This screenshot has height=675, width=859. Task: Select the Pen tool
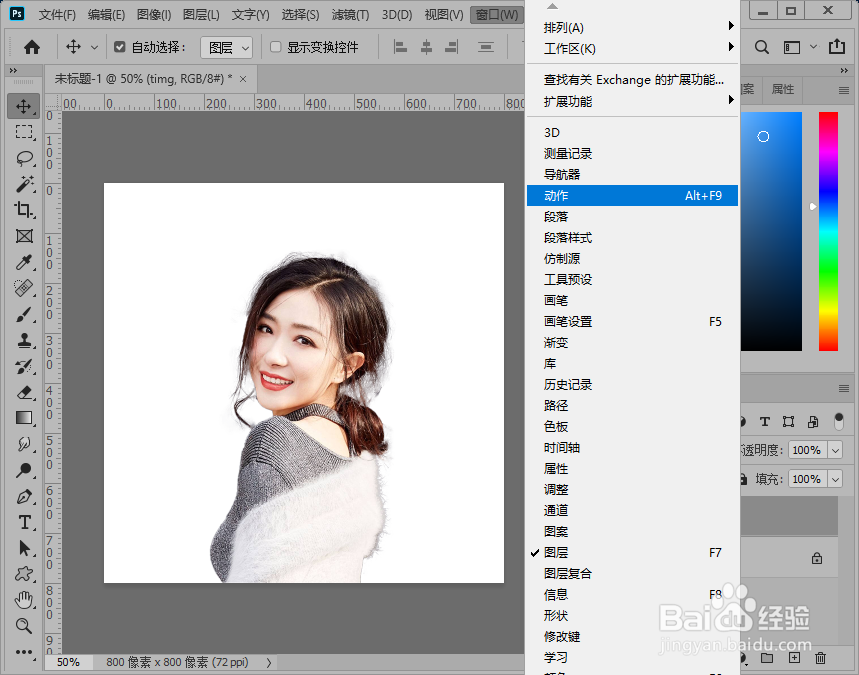point(24,496)
